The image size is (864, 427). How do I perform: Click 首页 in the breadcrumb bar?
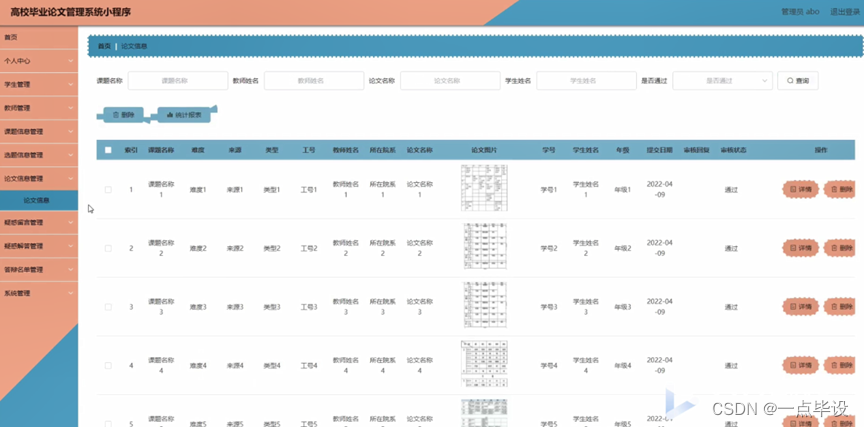tap(104, 46)
